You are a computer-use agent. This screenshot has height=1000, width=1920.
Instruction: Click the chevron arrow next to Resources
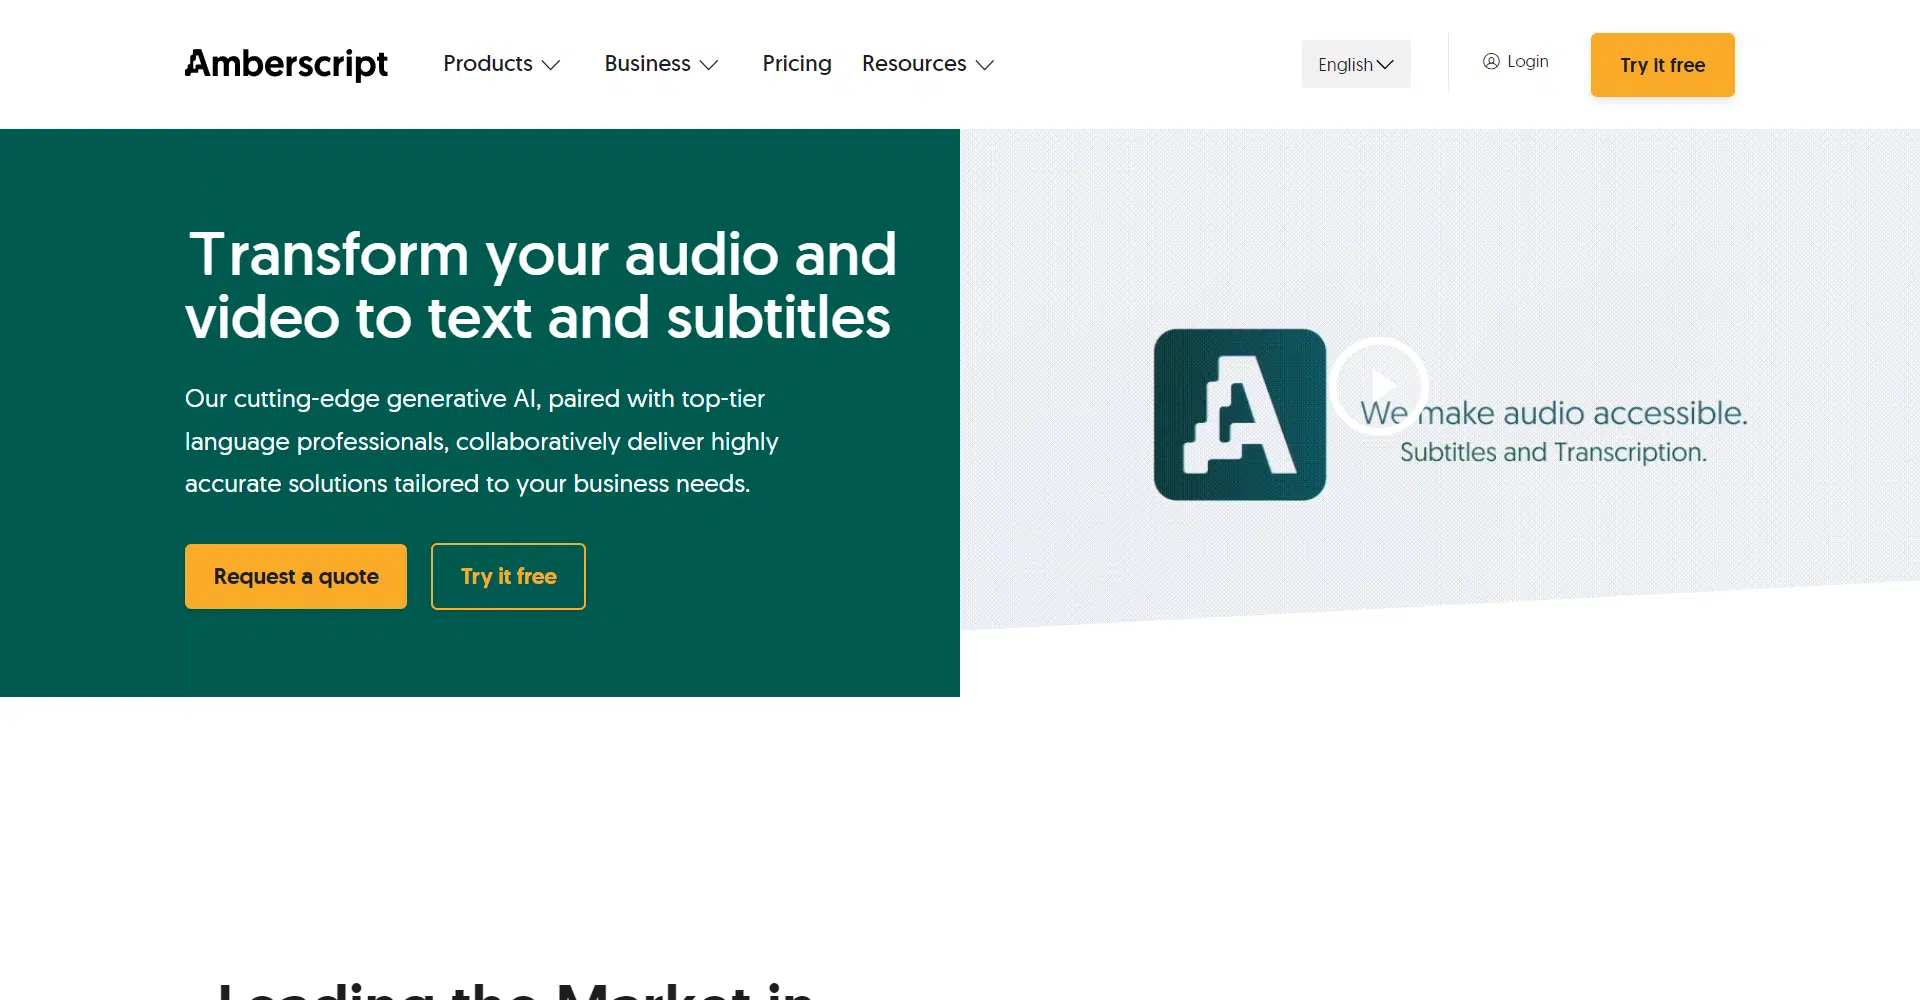point(985,65)
